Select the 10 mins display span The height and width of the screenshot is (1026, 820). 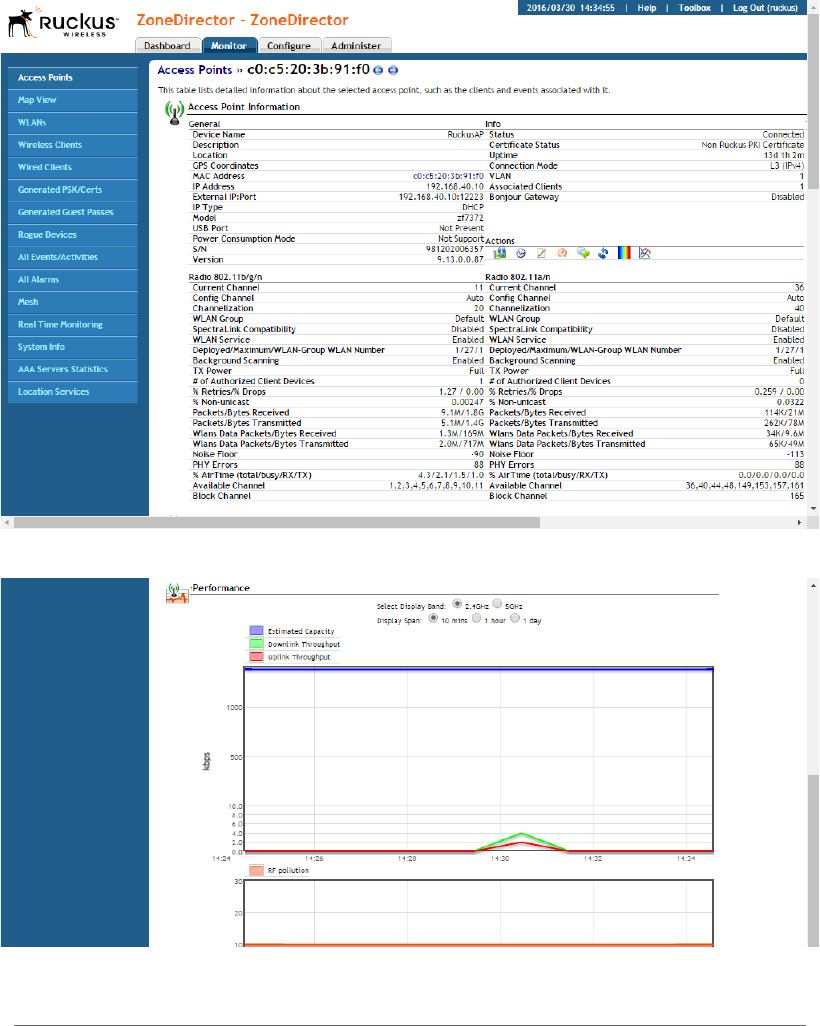(433, 618)
